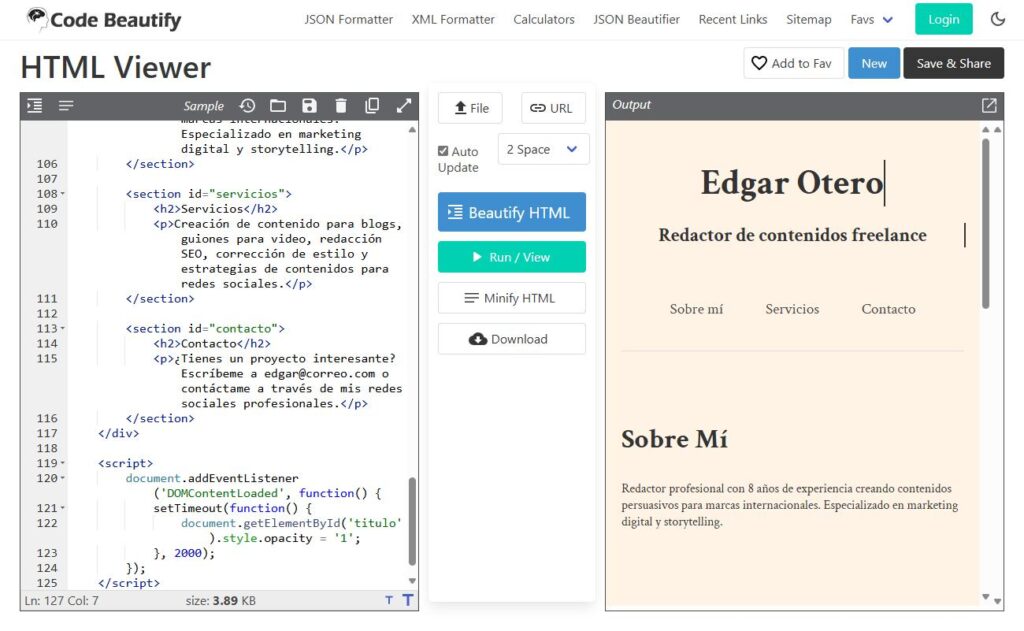
Task: Click the Minify HTML button
Action: pos(511,298)
